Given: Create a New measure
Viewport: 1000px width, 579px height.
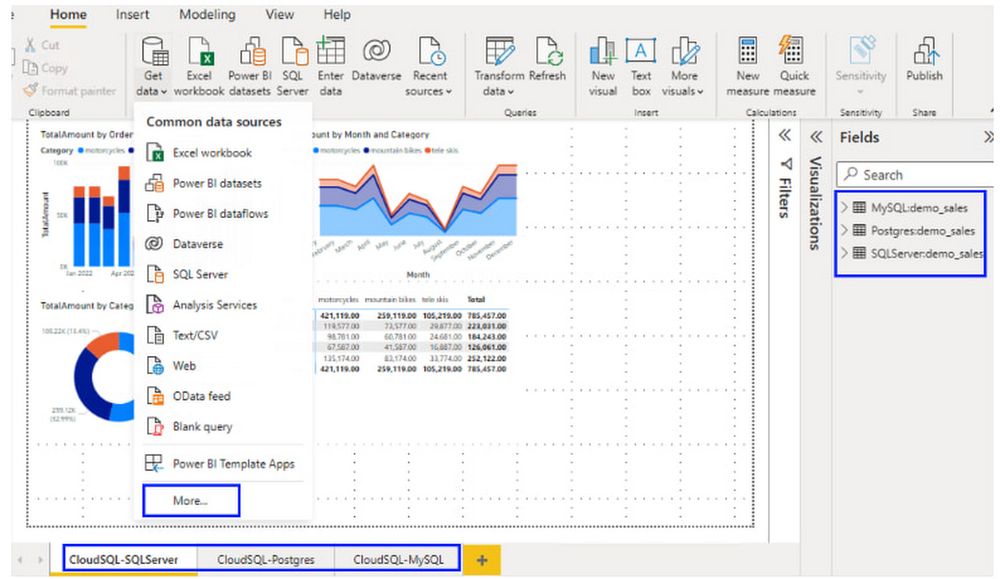Looking at the screenshot, I should click(747, 54).
